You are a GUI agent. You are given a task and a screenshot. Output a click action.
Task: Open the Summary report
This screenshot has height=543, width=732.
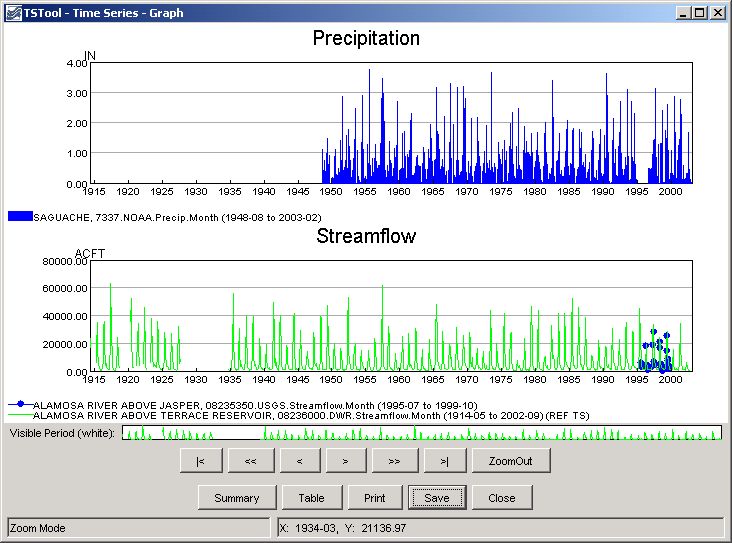pyautogui.click(x=236, y=498)
